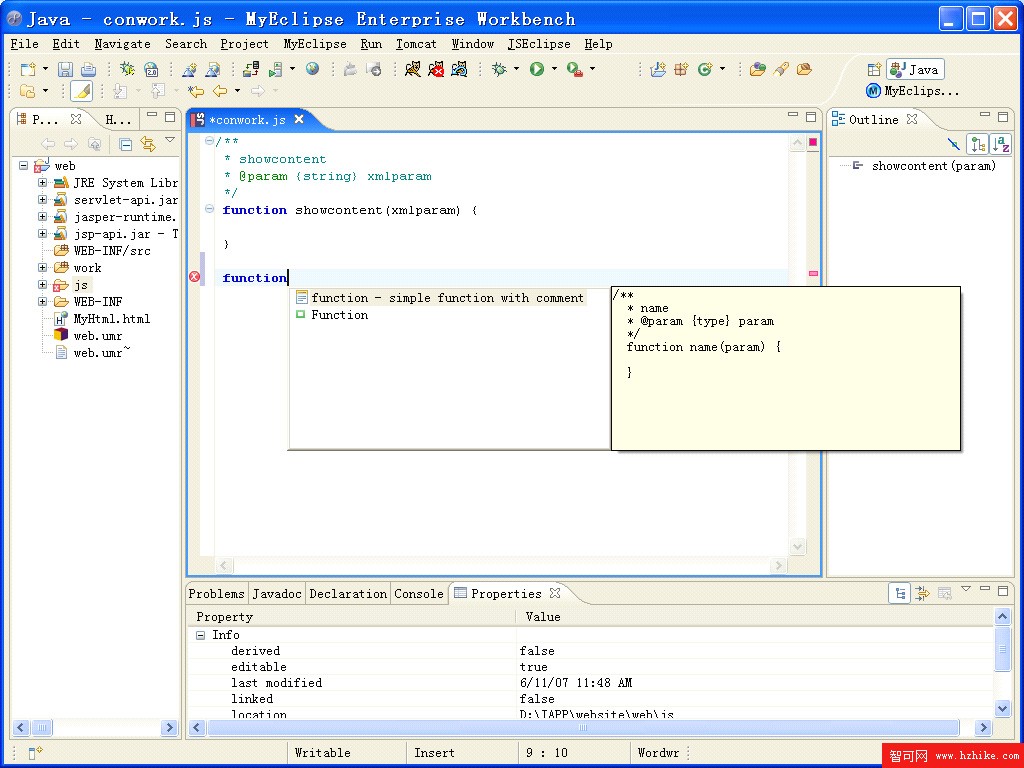The height and width of the screenshot is (768, 1024).
Task: Sort the Outline view alphabetically
Action: (1000, 144)
